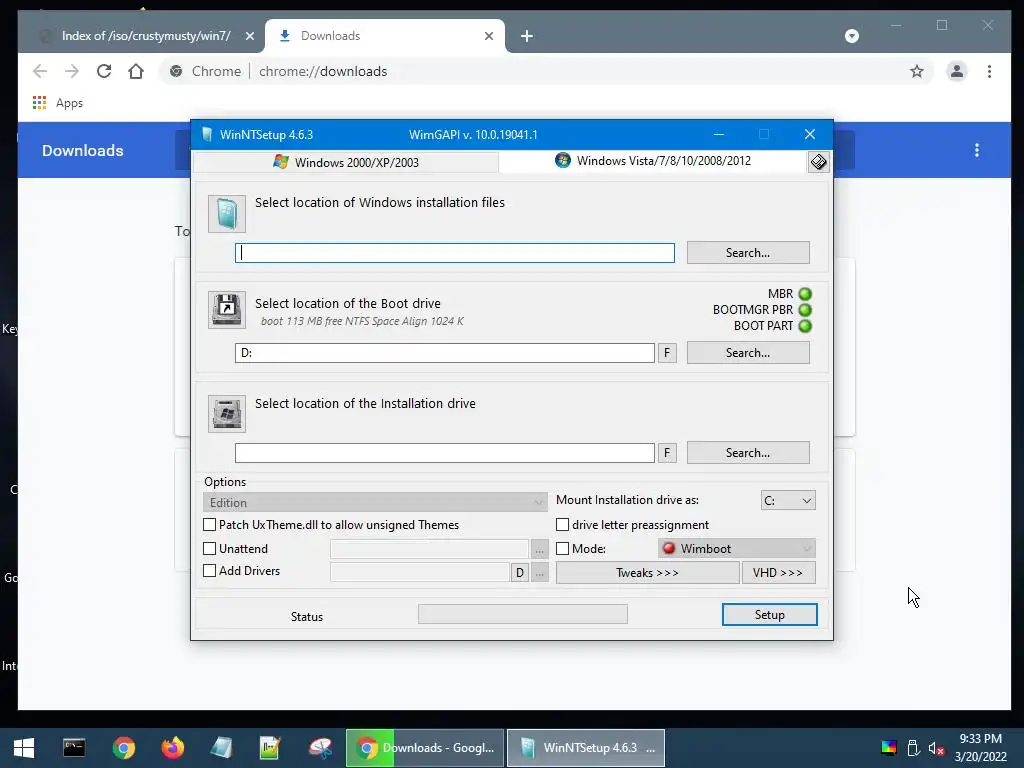
Task: Browse Unattend file with ... button
Action: point(539,549)
